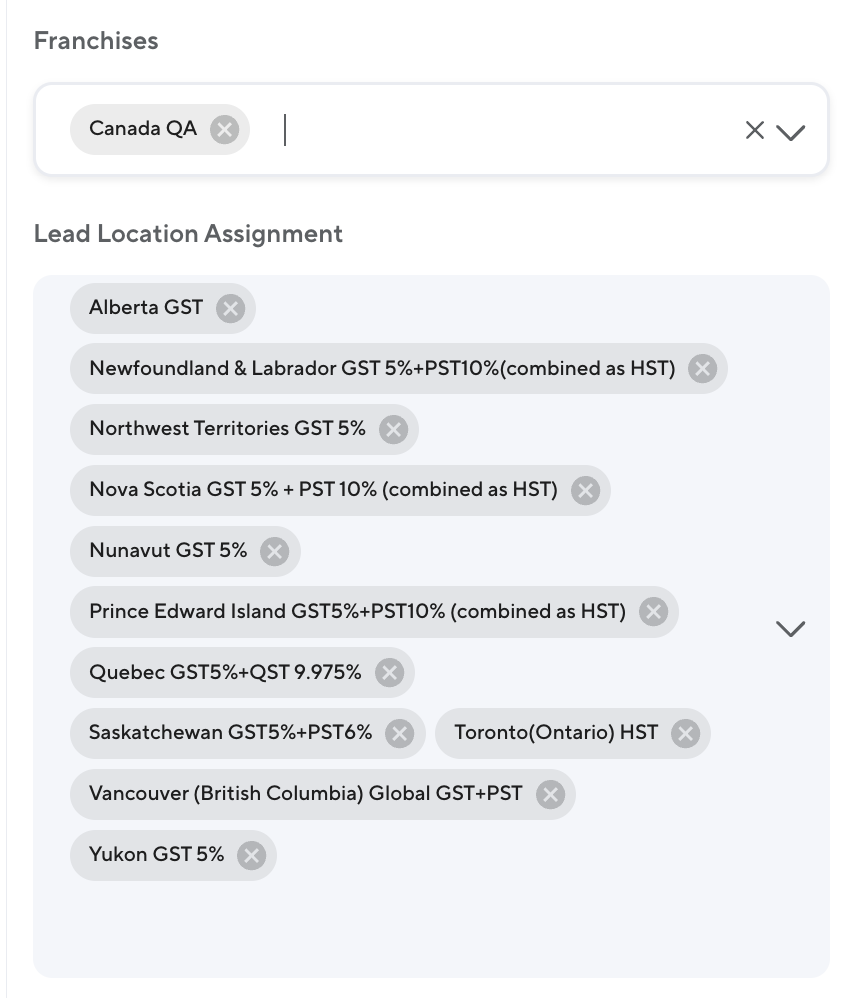Remove Vancouver (British Columbia) location tag
The height and width of the screenshot is (998, 844).
coord(550,795)
